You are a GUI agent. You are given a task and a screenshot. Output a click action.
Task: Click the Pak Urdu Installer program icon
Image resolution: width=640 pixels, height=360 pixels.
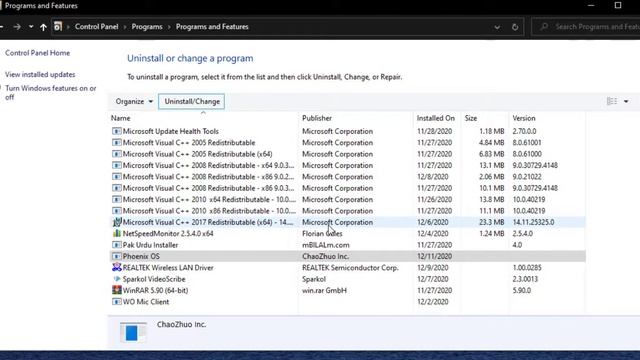(117, 245)
